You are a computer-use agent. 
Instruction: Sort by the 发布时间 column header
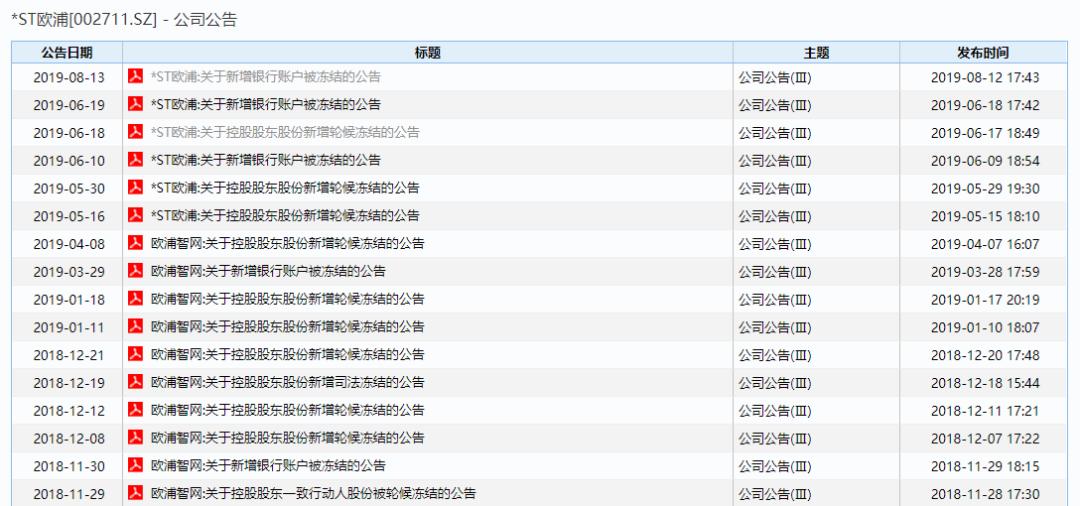pyautogui.click(x=984, y=52)
